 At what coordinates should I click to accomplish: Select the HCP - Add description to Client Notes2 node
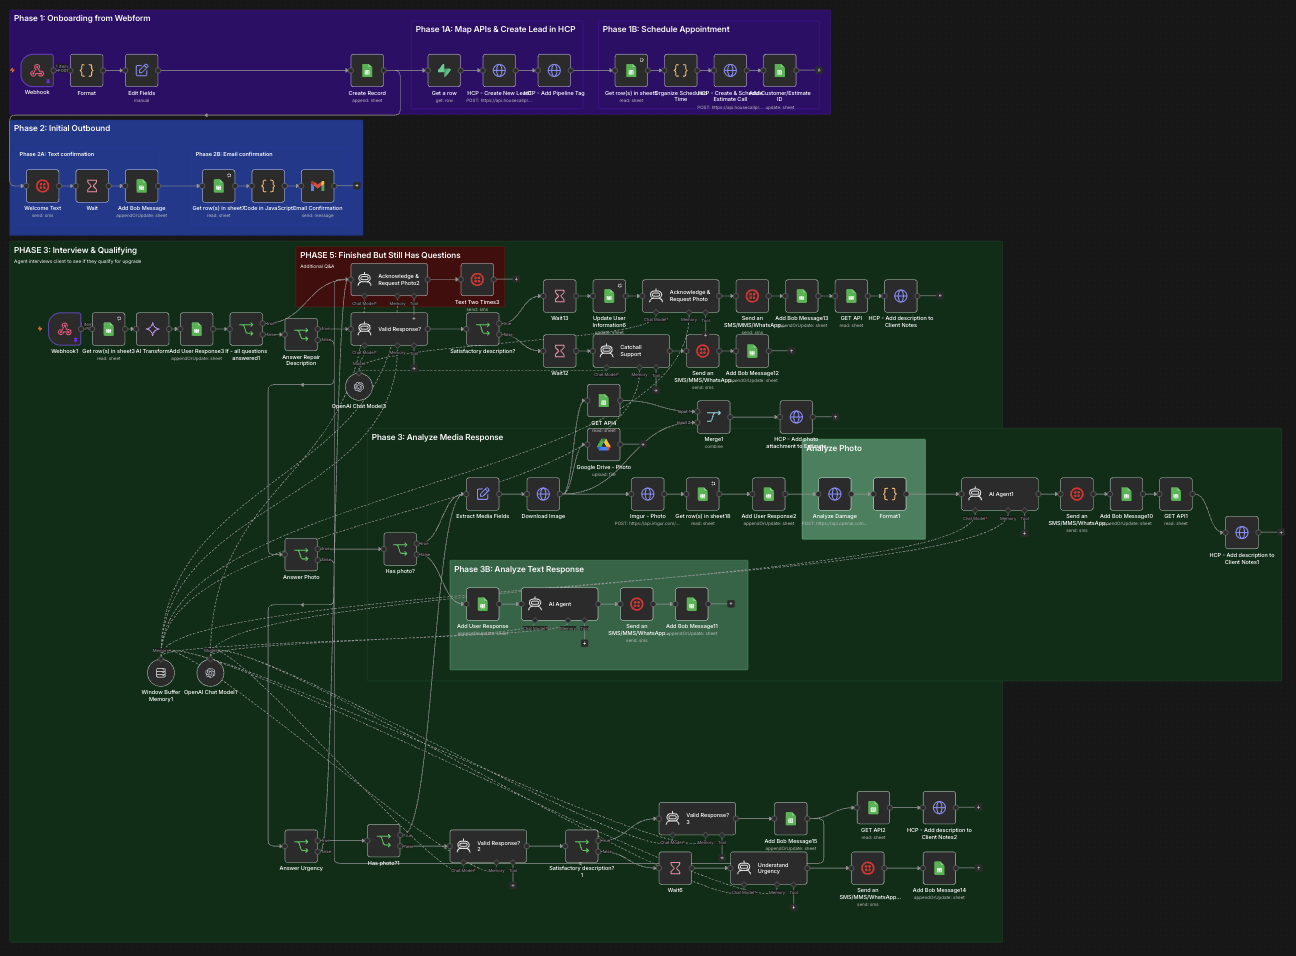(x=939, y=808)
